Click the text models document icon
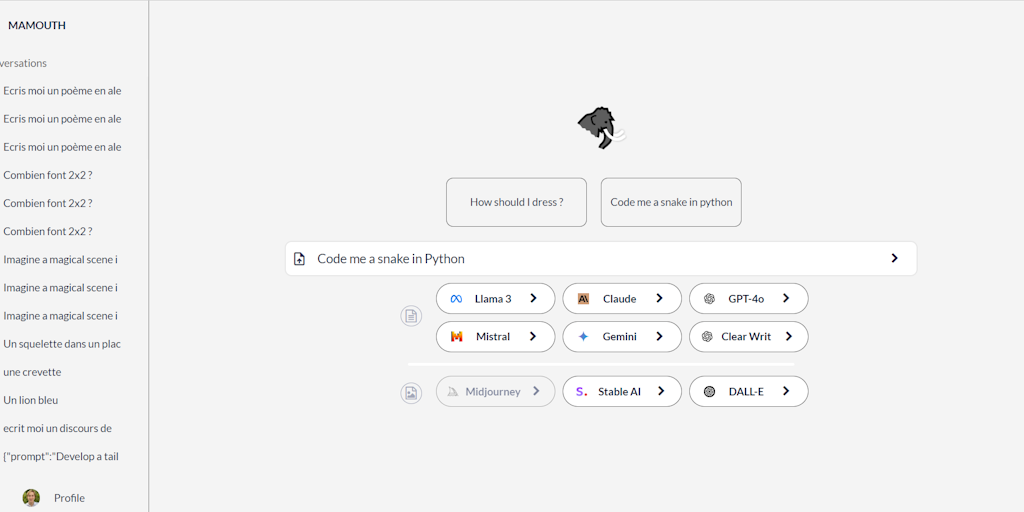Screen dimensions: 1024x512 (411, 316)
